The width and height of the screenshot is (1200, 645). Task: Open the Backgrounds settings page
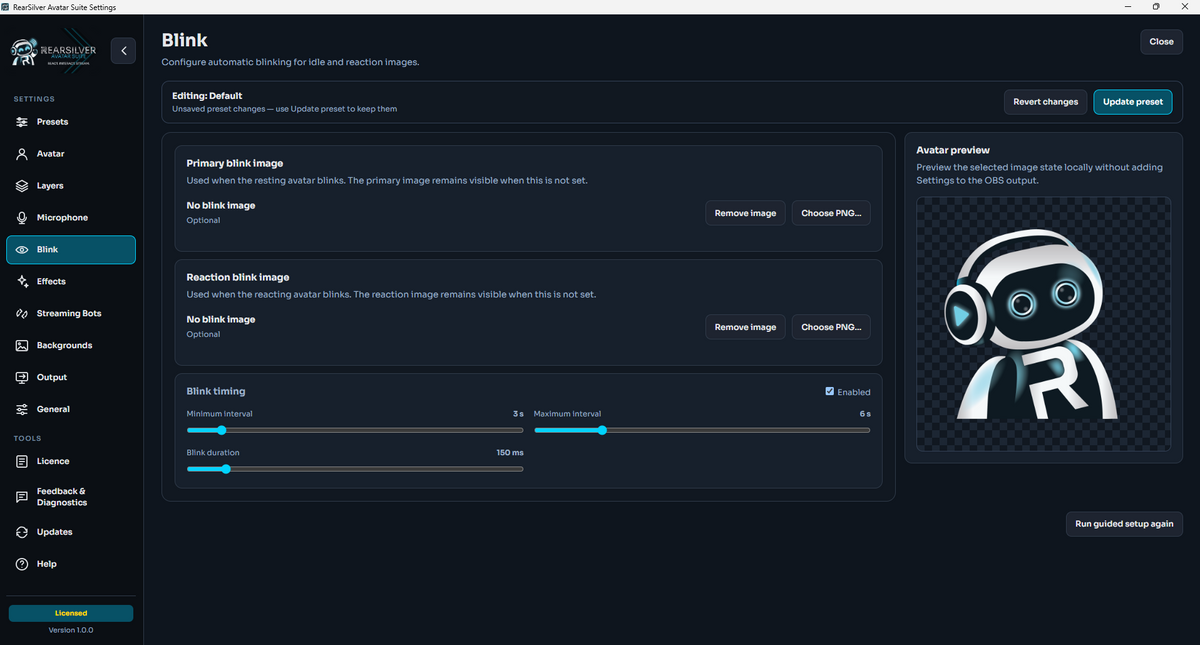[71, 346]
